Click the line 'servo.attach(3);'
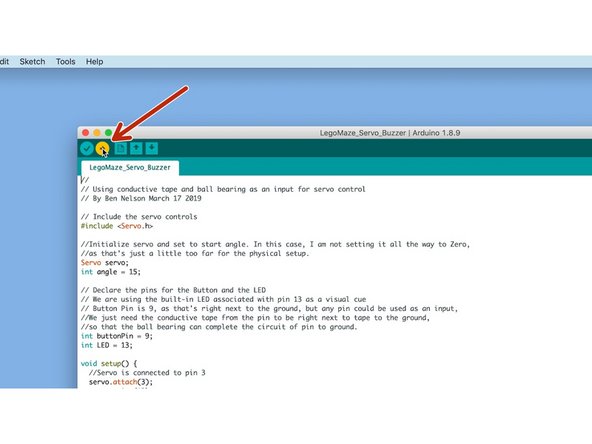Image resolution: width=592 pixels, height=444 pixels. click(121, 382)
